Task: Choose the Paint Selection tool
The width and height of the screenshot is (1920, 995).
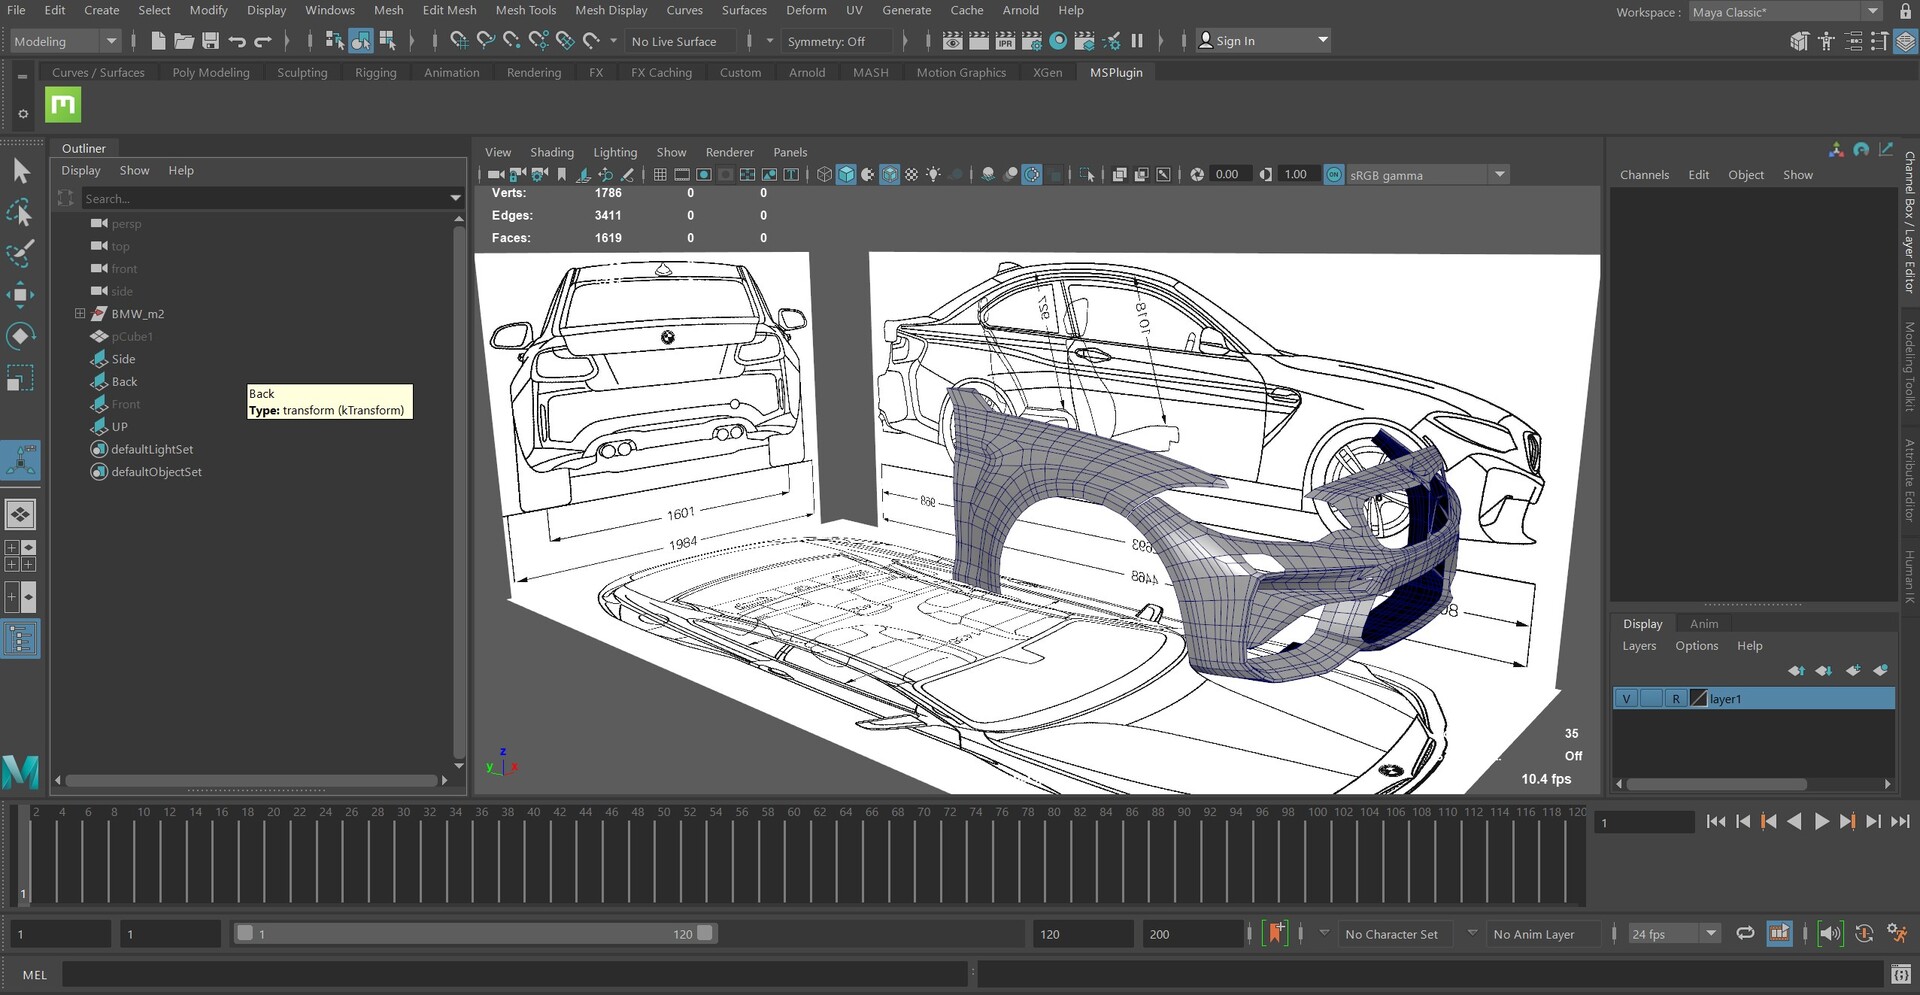Action: click(20, 253)
